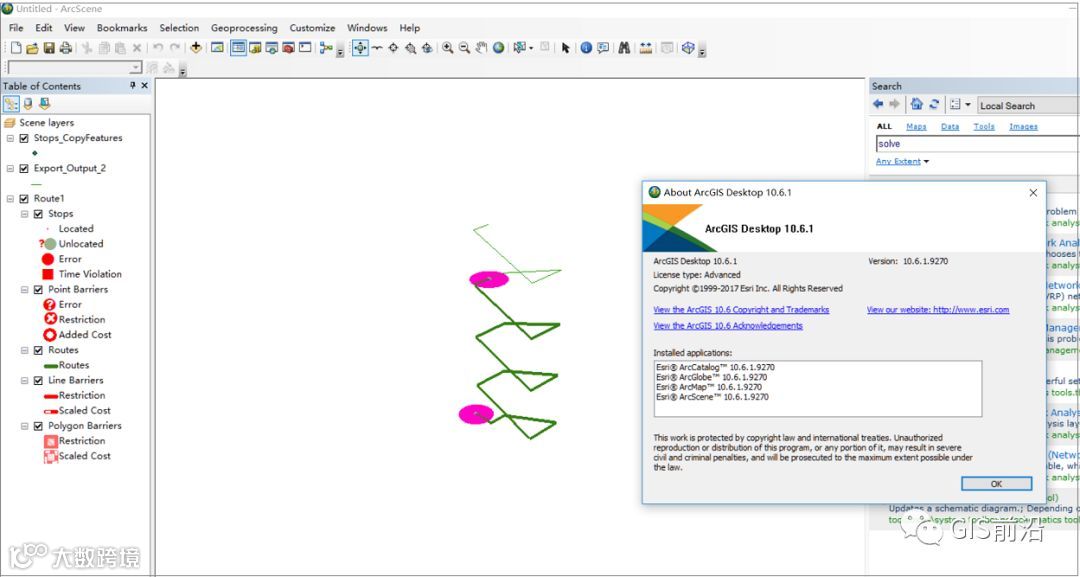
Task: Open the File menu
Action: [x=16, y=28]
